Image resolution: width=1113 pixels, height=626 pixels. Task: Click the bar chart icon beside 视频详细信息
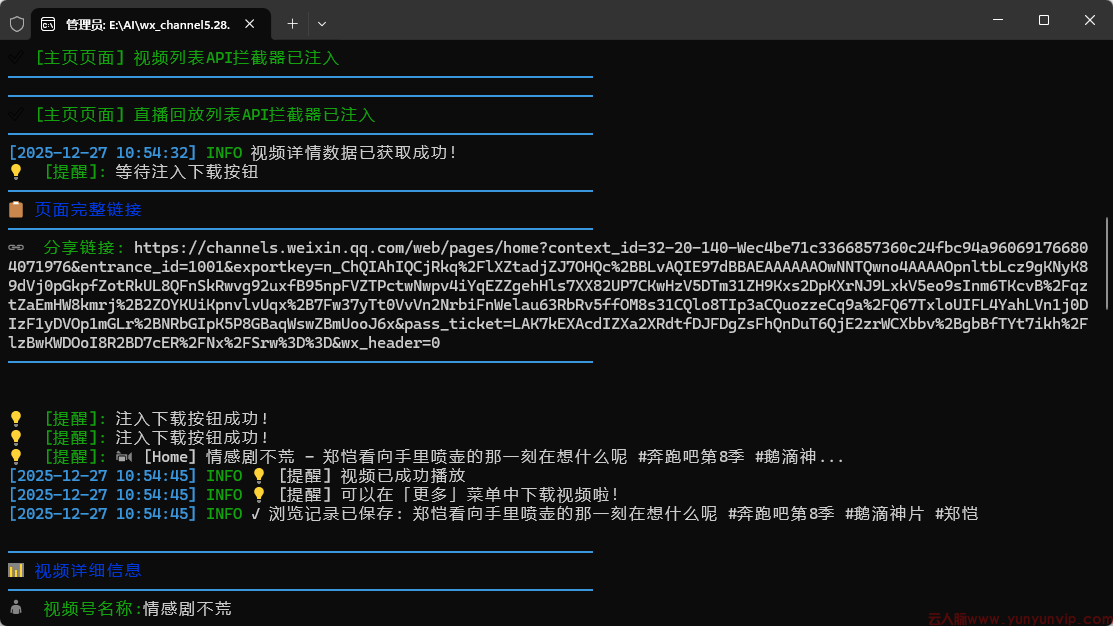pyautogui.click(x=16, y=571)
